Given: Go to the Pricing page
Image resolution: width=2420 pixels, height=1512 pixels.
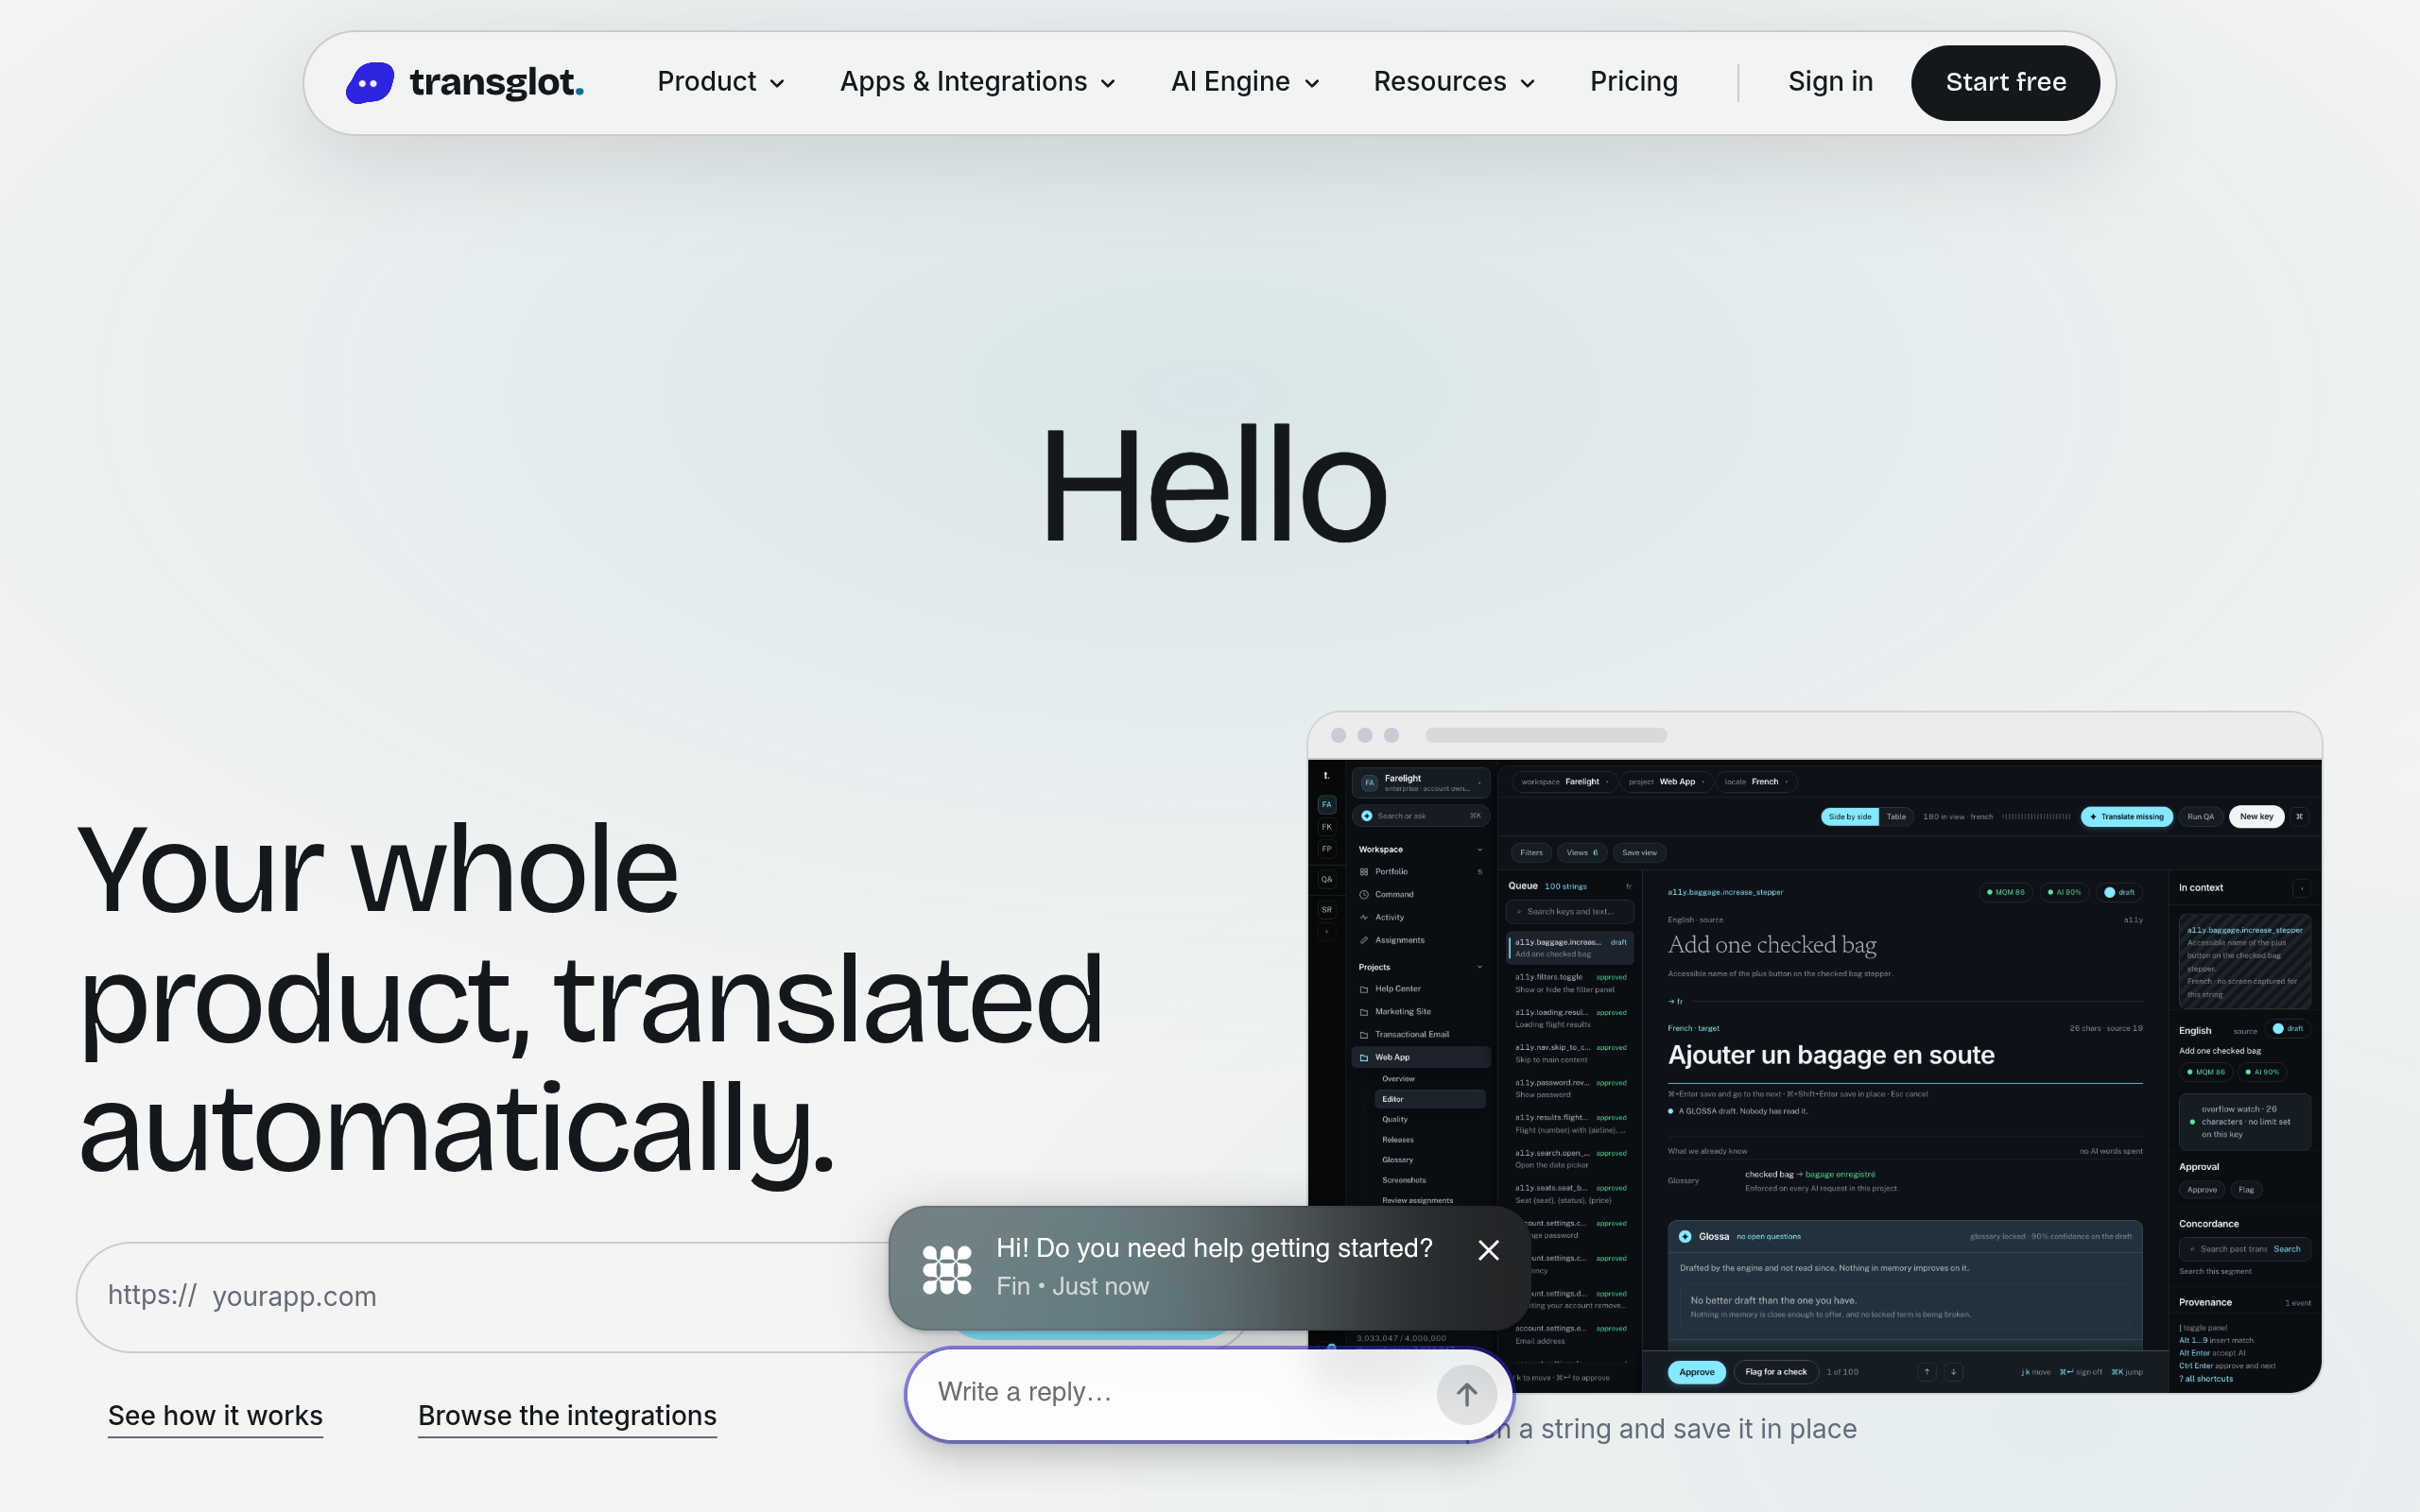Looking at the screenshot, I should (x=1634, y=82).
